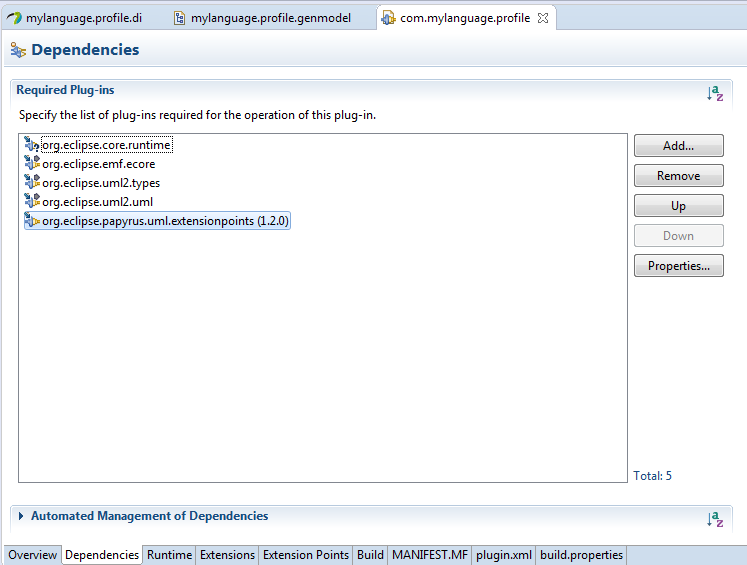This screenshot has width=747, height=565.
Task: Select org.eclipse.papyrus.uml.extensionpoints (1.2.0) entry
Action: (157, 221)
